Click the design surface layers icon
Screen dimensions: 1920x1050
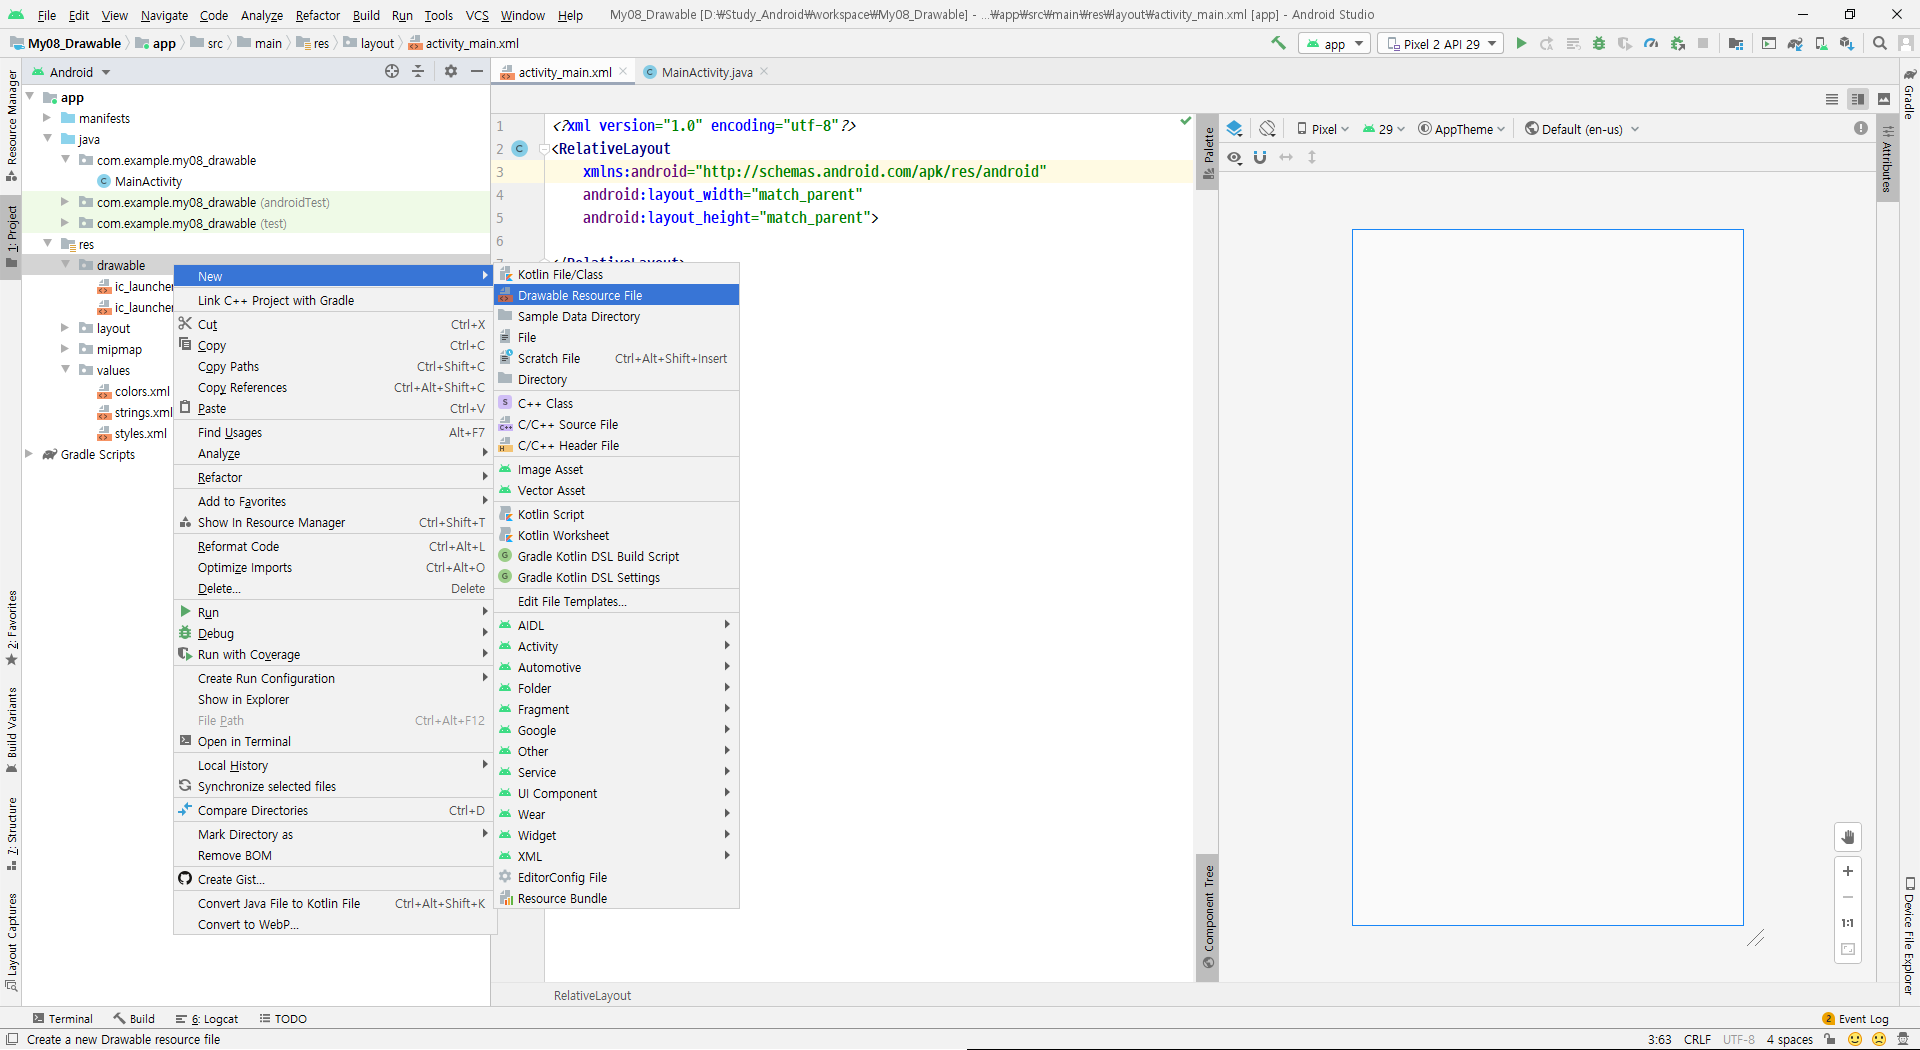1235,129
